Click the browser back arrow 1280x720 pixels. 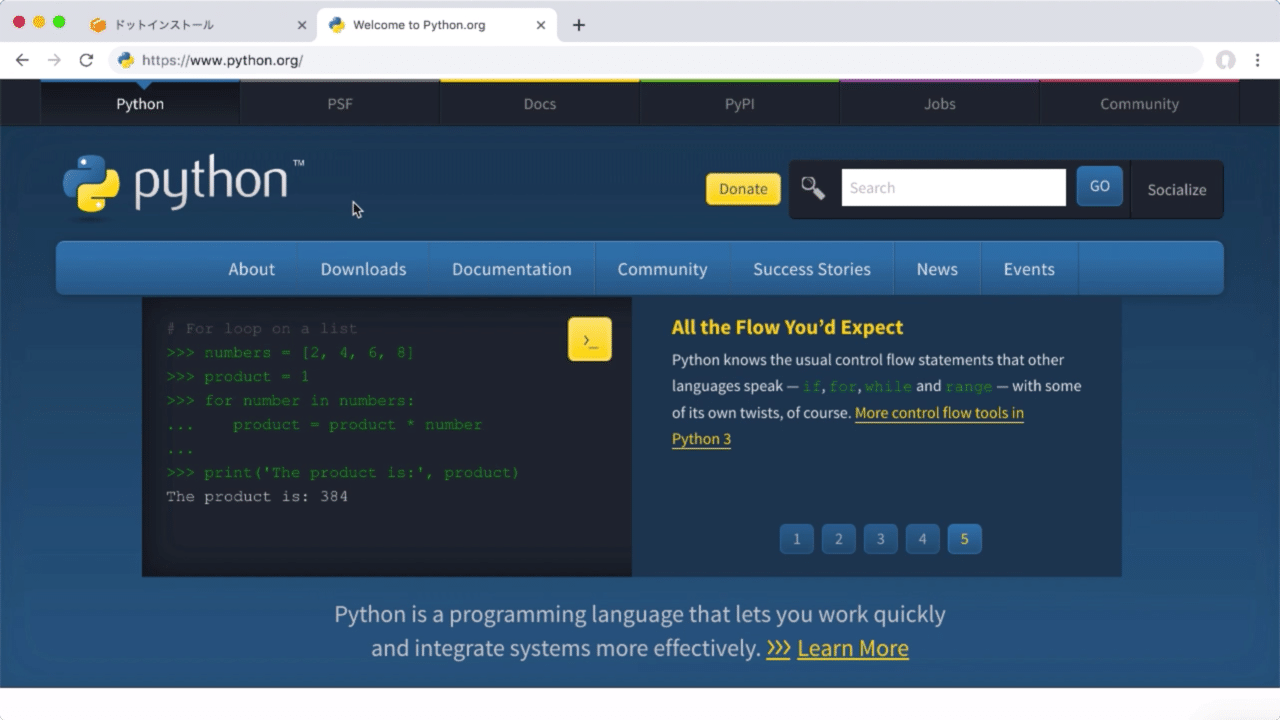point(22,60)
